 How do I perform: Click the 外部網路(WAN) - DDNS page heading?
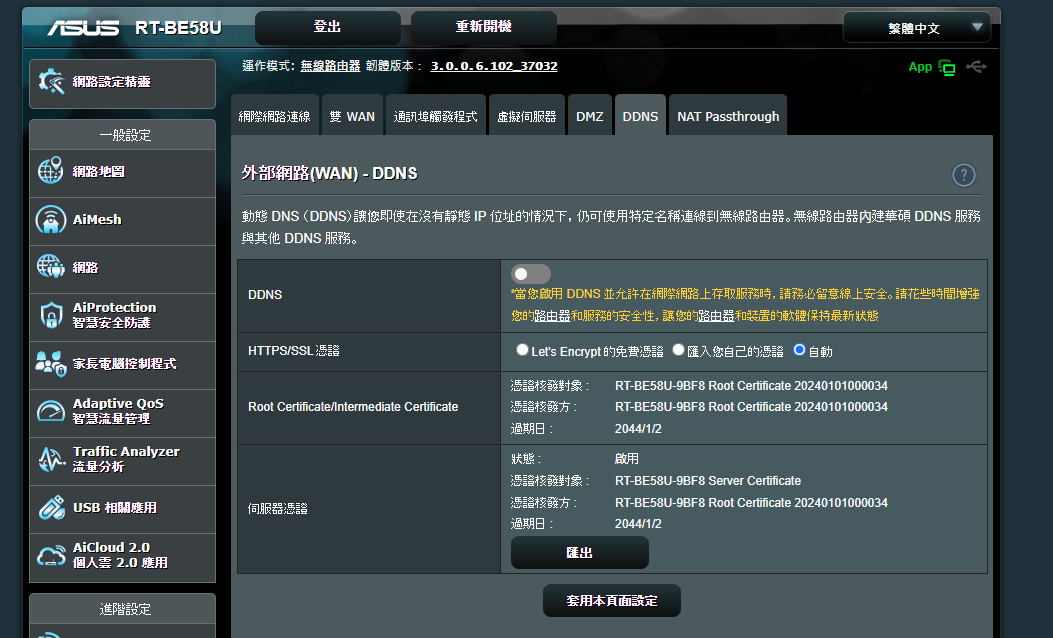[x=330, y=173]
